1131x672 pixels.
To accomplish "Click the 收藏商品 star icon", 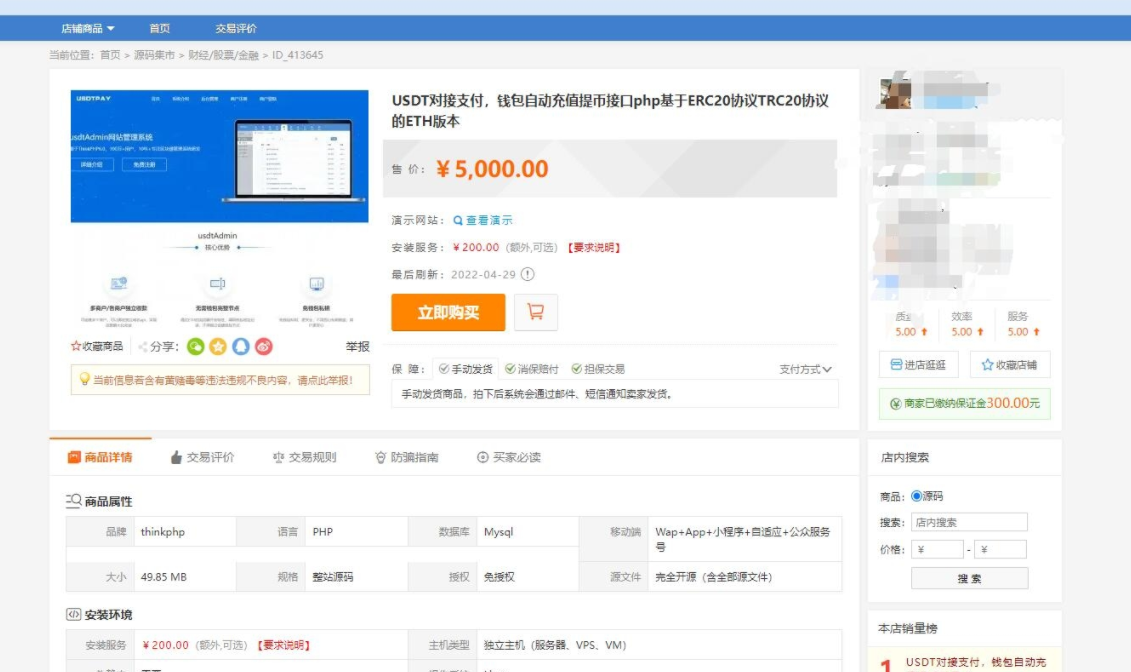I will coord(74,345).
